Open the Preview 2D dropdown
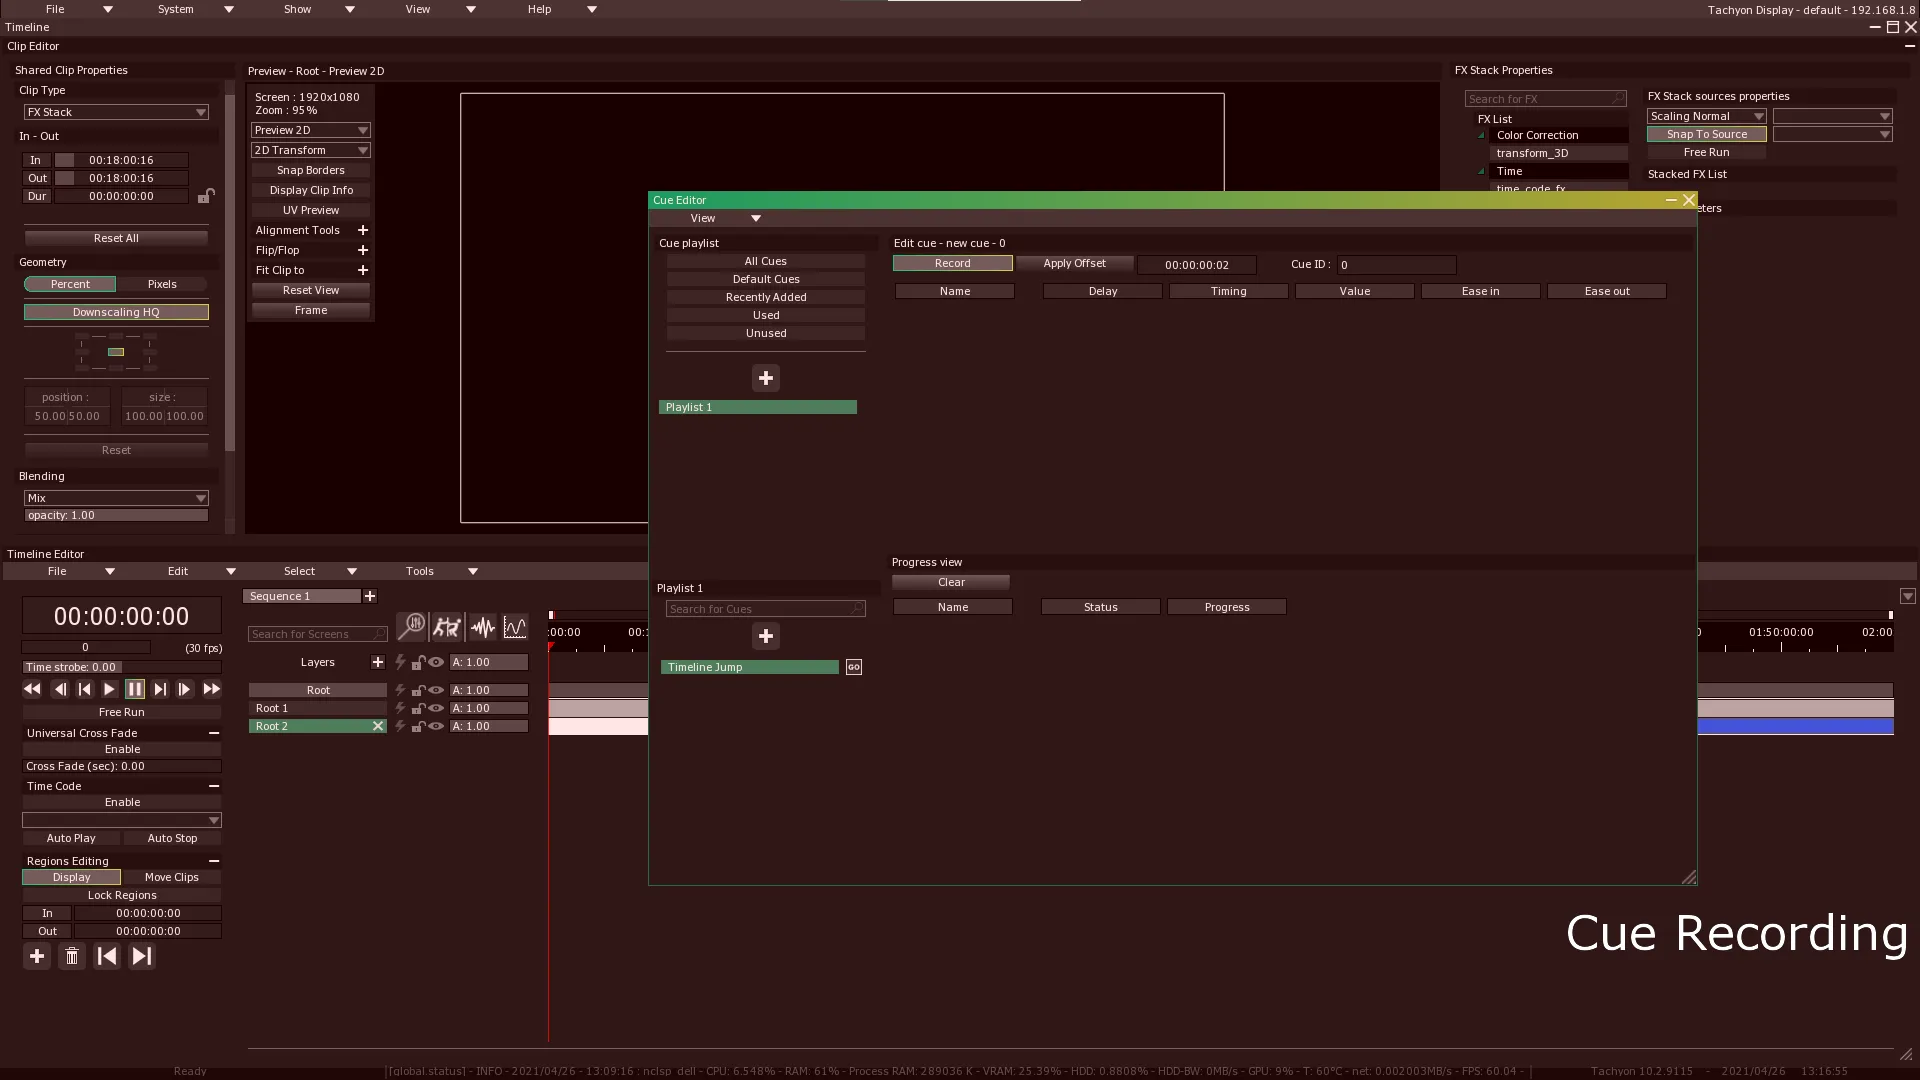 pyautogui.click(x=311, y=130)
